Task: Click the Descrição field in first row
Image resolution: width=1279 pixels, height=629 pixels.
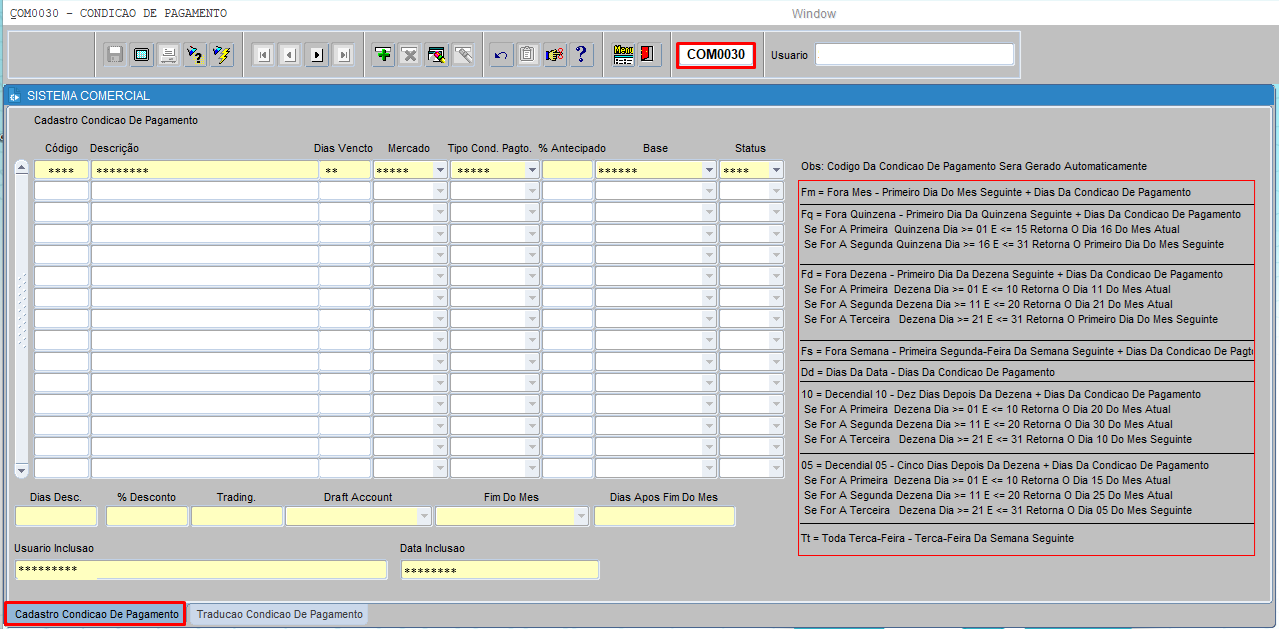Action: pyautogui.click(x=203, y=171)
